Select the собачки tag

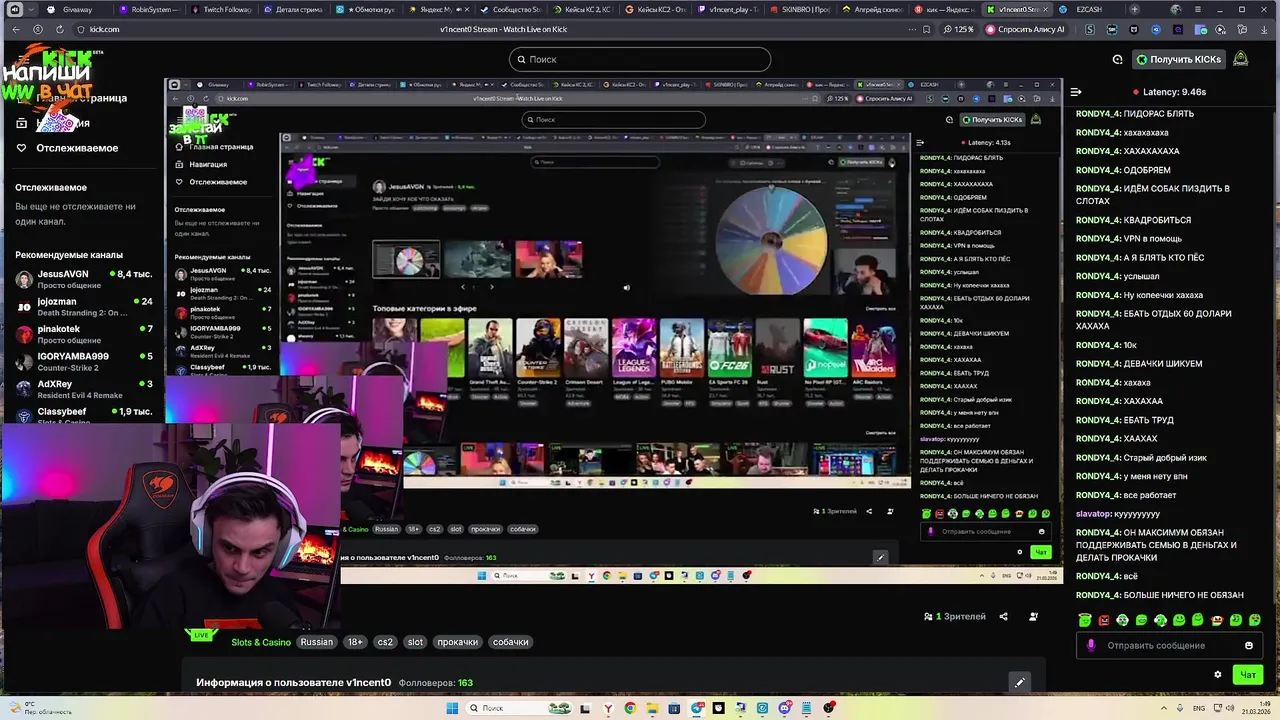510,642
